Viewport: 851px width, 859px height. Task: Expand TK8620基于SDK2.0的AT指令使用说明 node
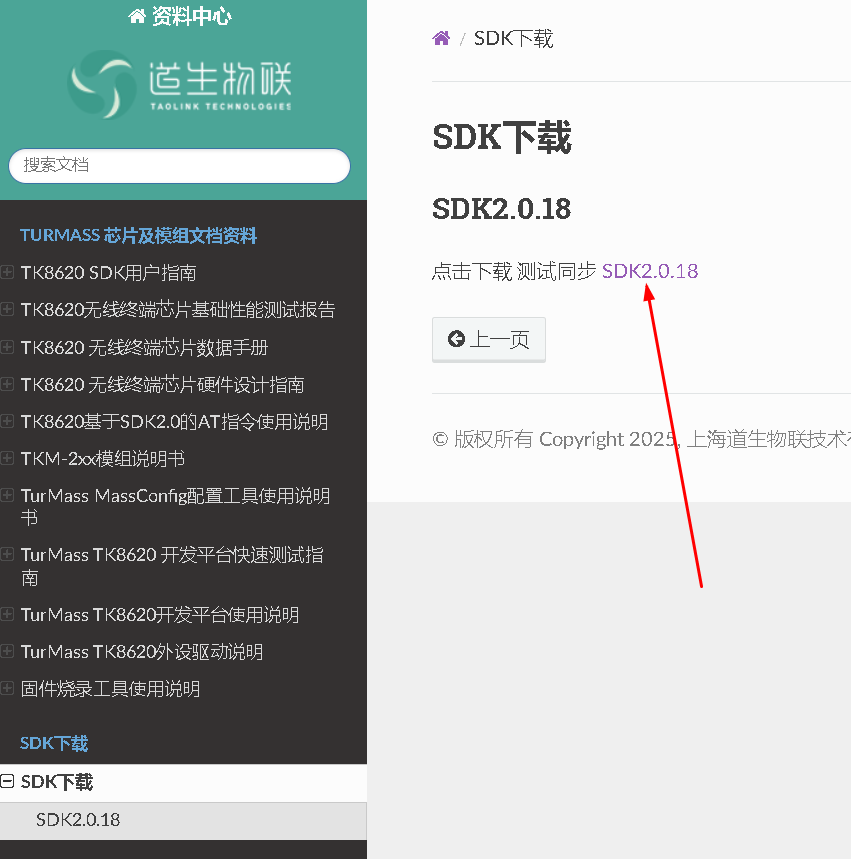[x=7, y=421]
